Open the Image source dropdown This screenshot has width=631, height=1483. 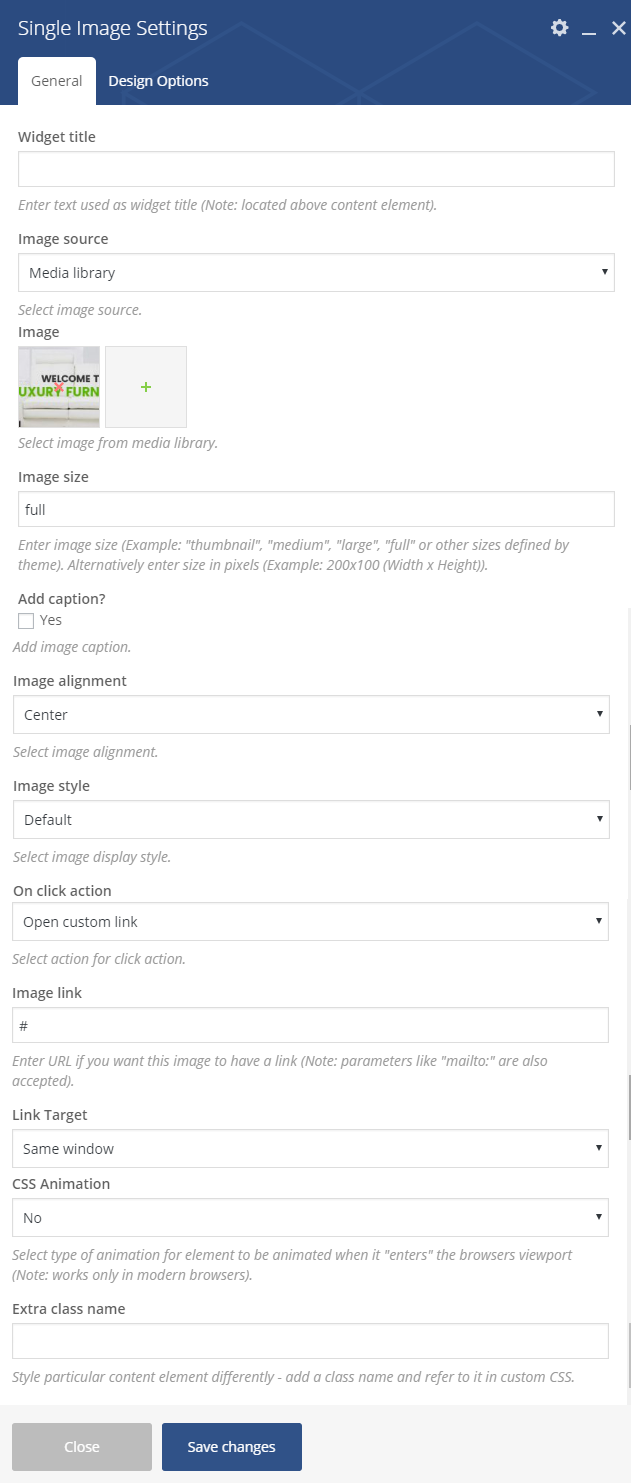coord(316,272)
